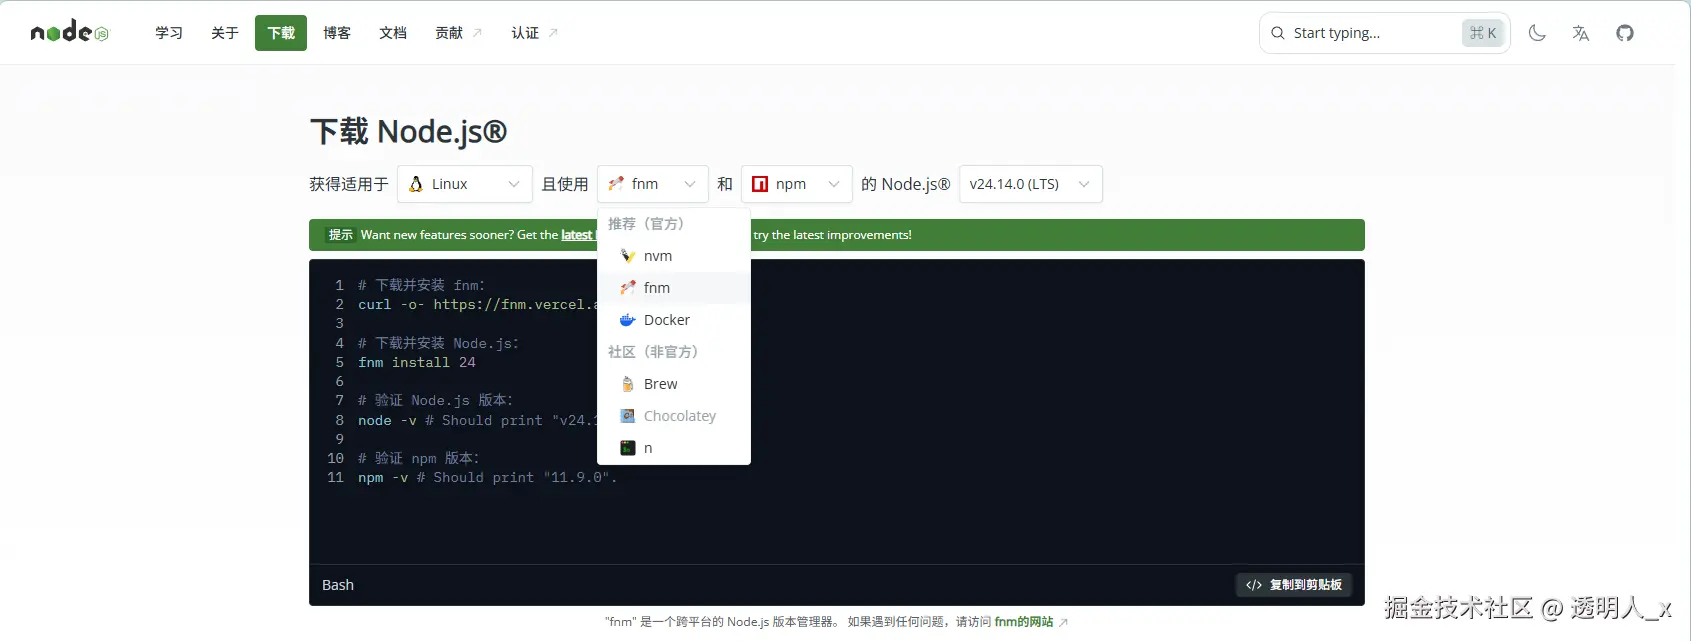Select fnm option in the list
The width and height of the screenshot is (1691, 641).
click(674, 288)
